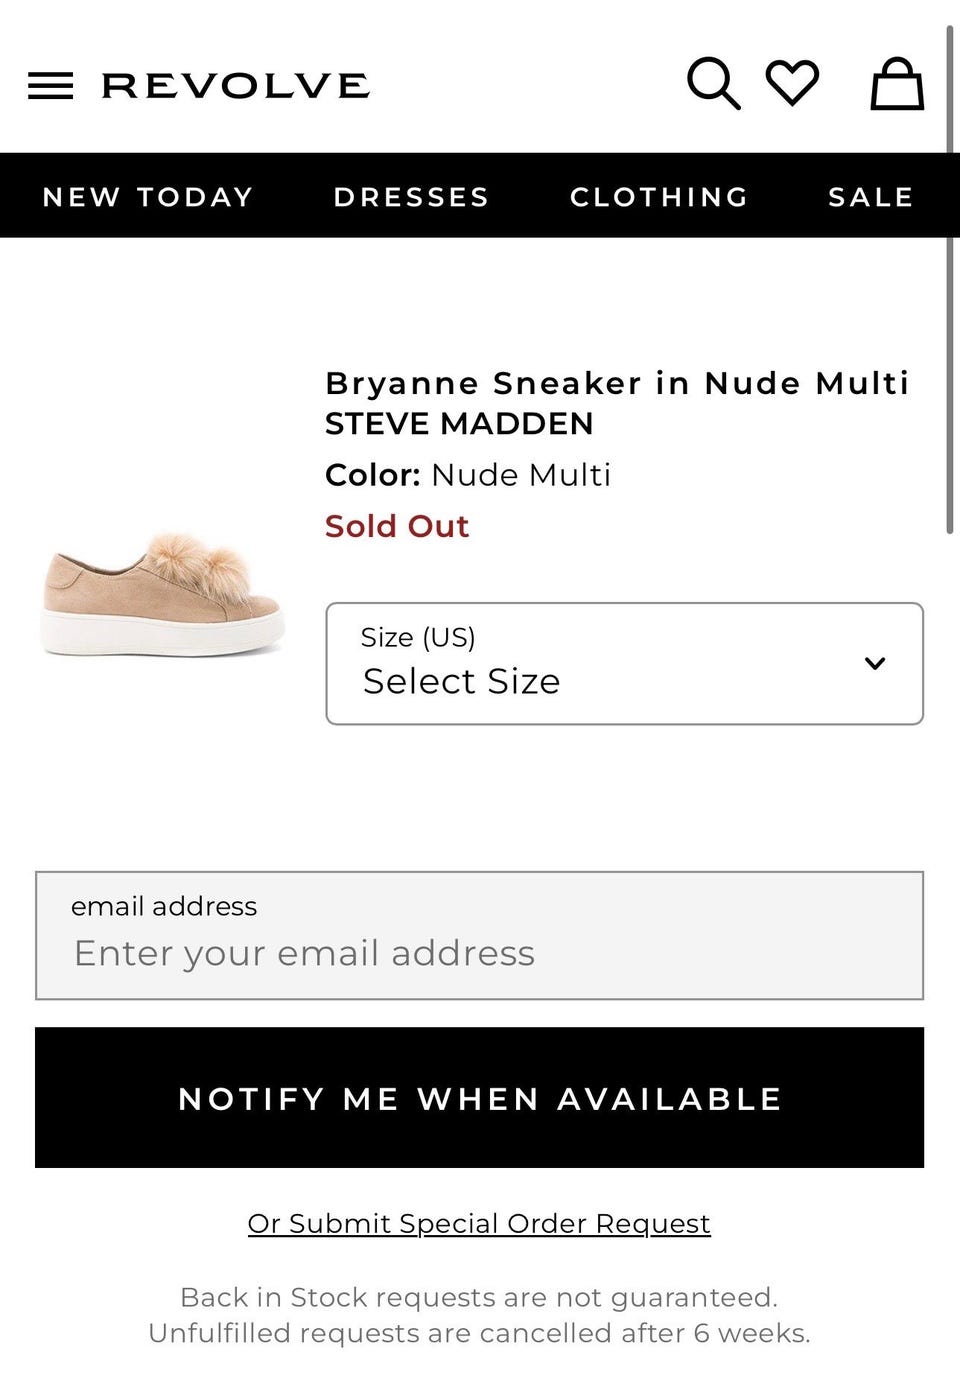Go to the SALE section

click(871, 197)
